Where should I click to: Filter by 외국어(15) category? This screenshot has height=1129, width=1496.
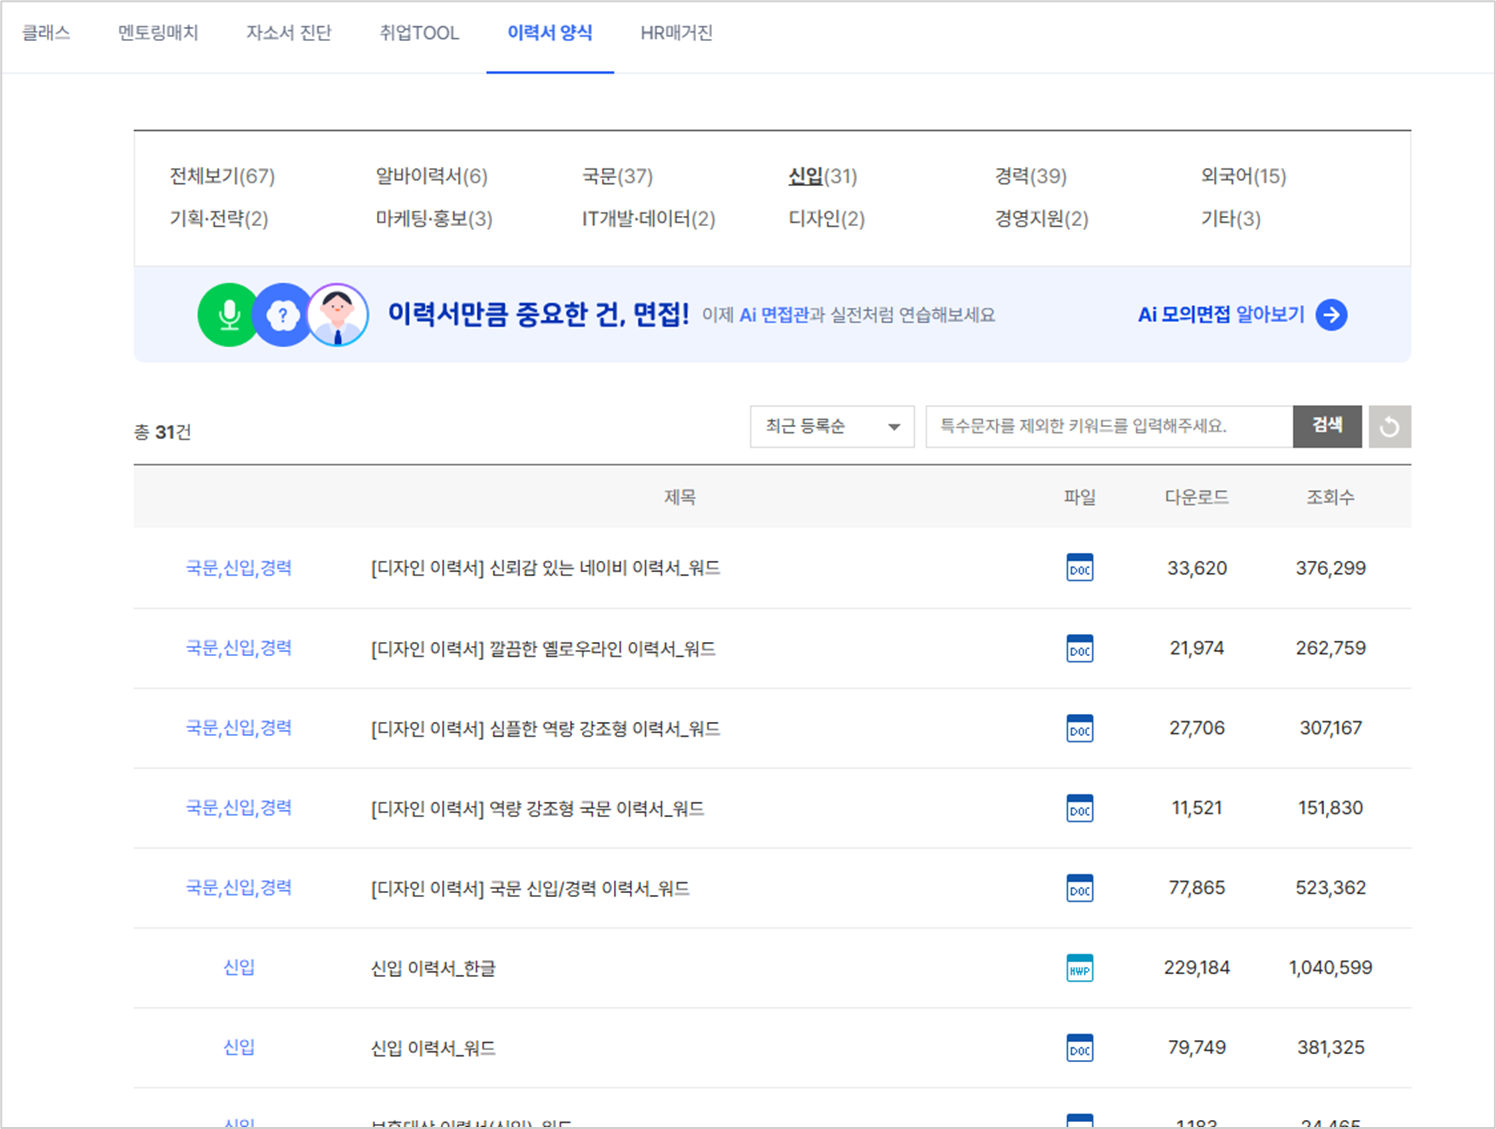pos(1243,176)
